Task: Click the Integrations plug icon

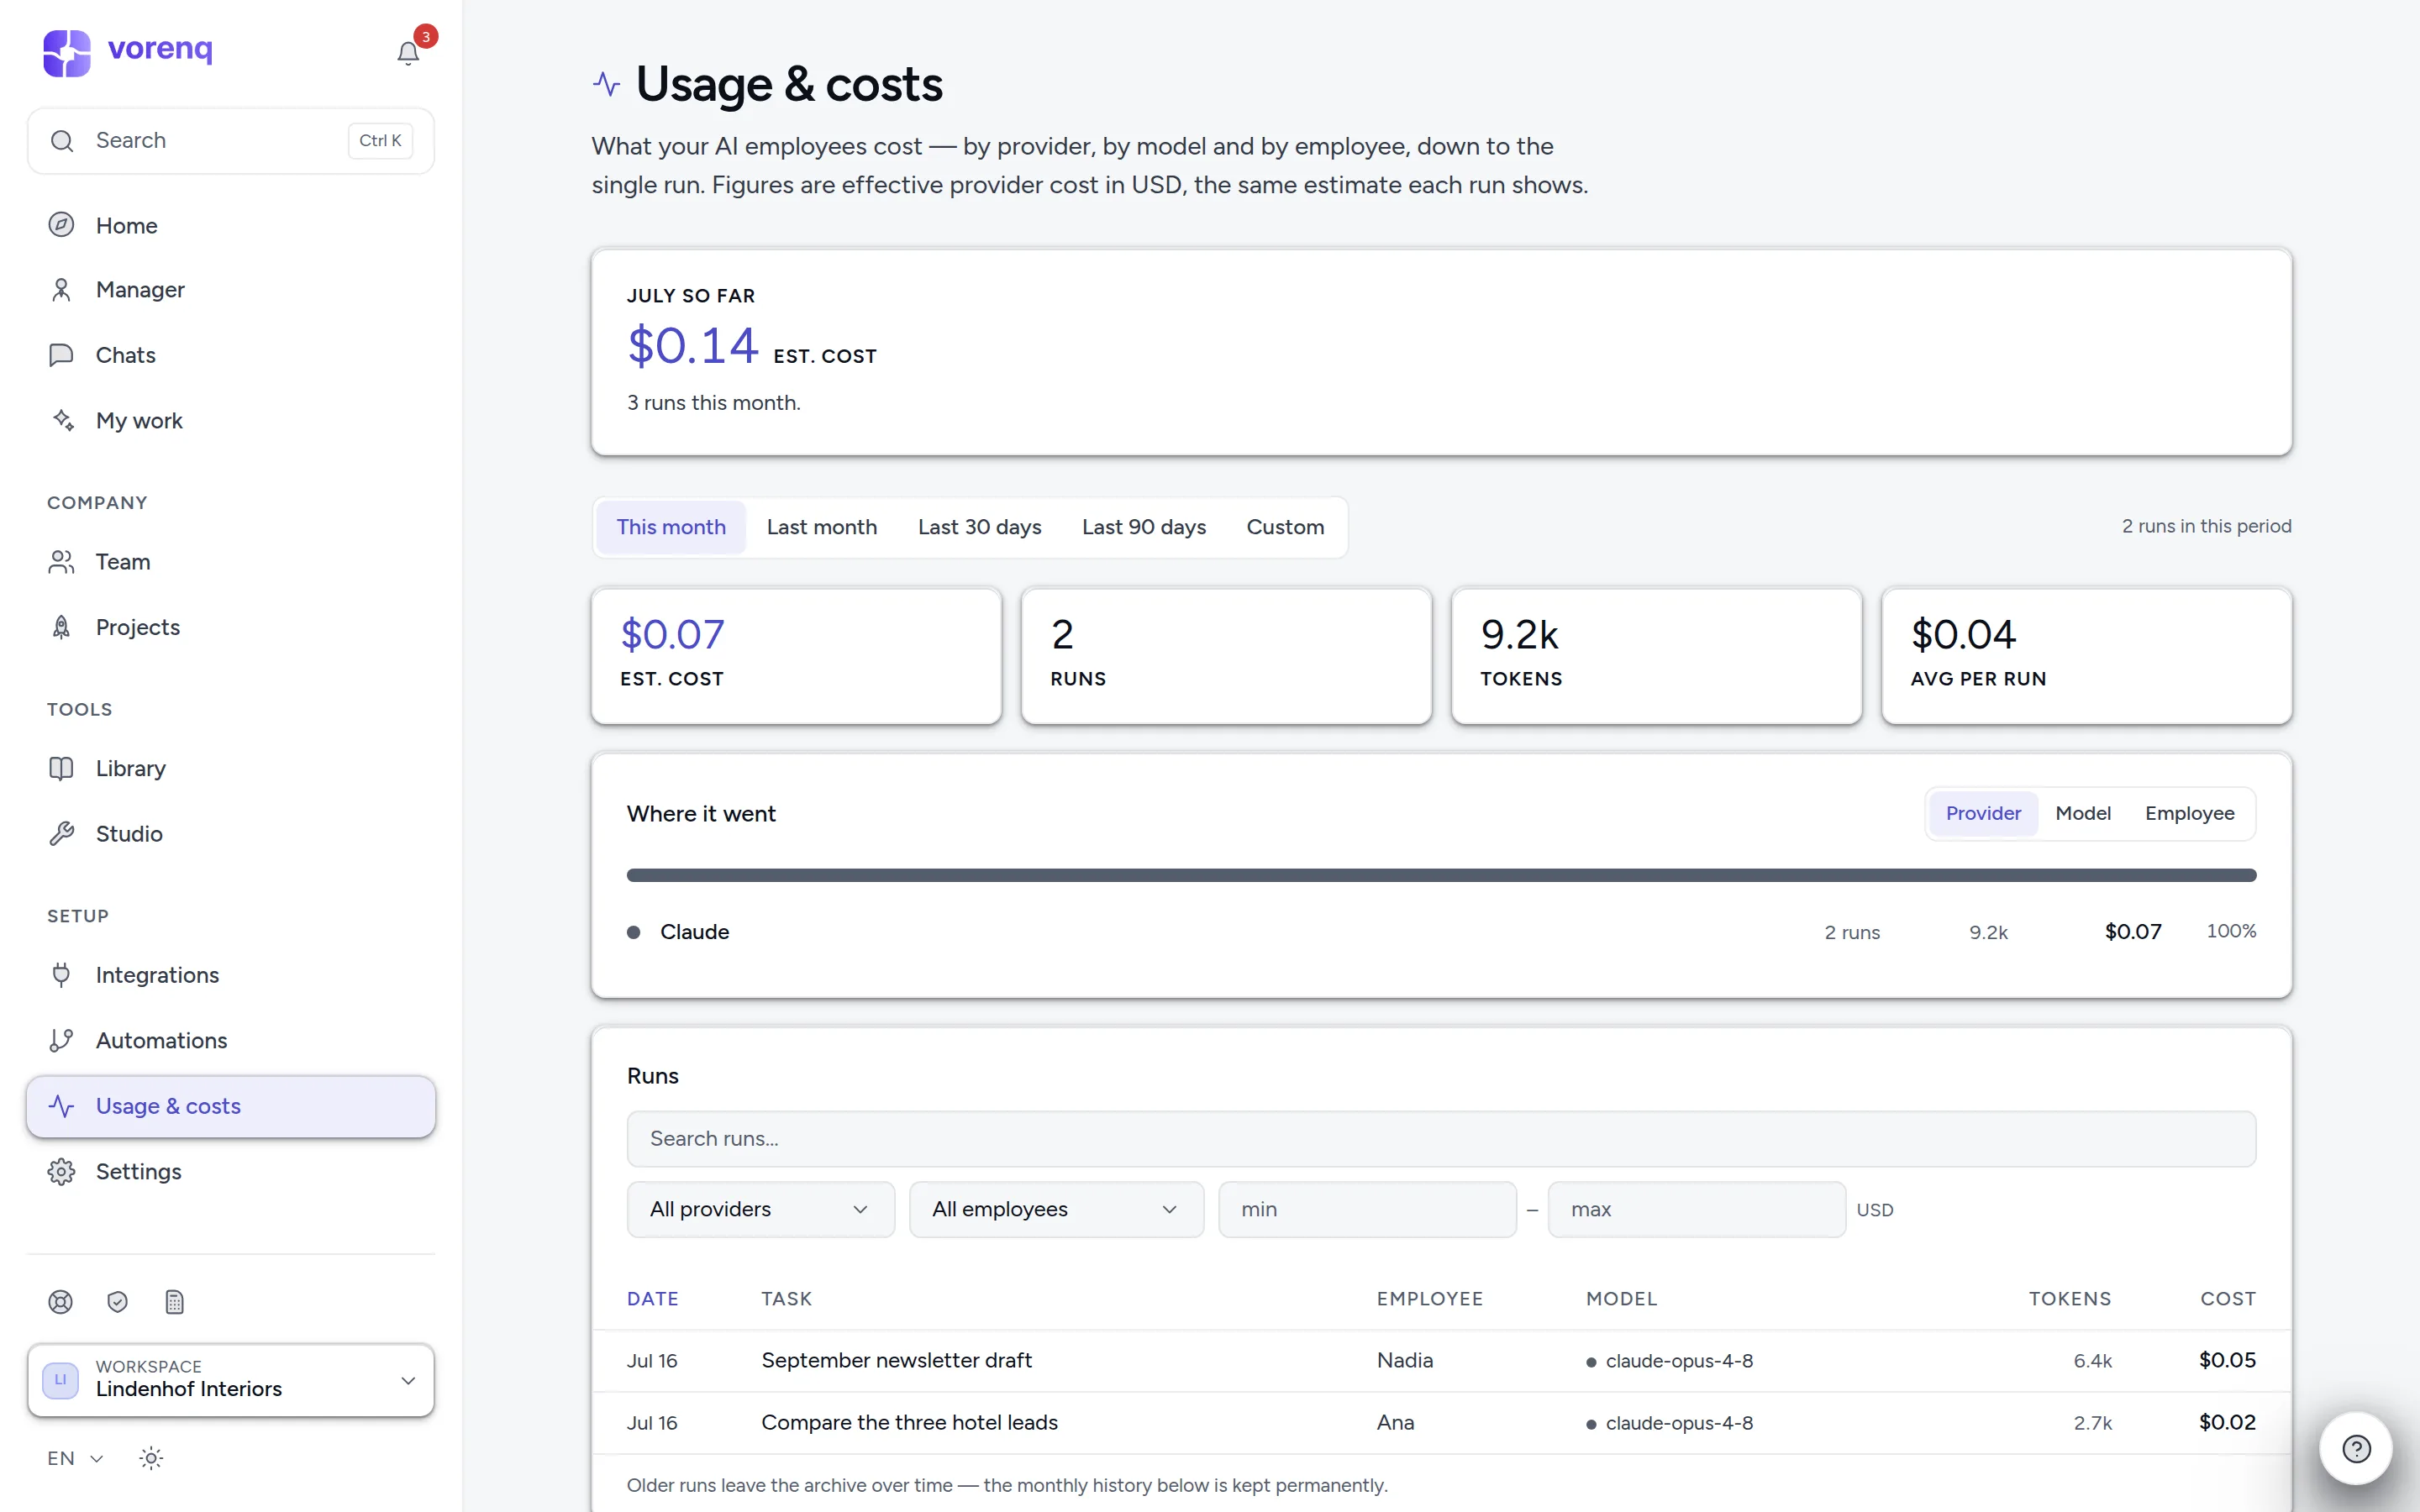Action: (61, 975)
